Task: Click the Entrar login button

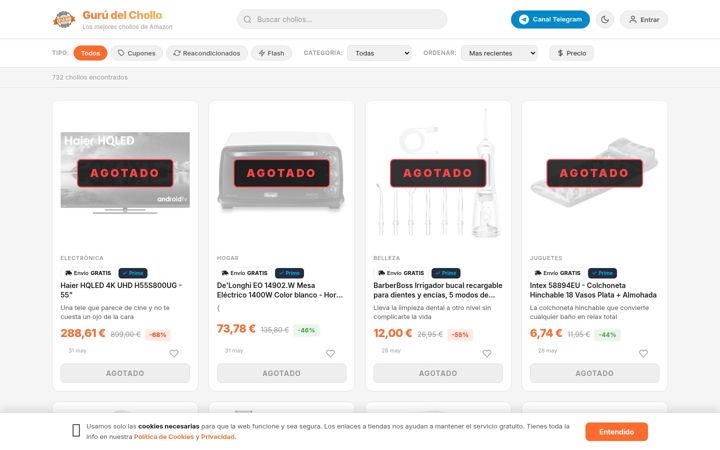Action: pos(644,19)
